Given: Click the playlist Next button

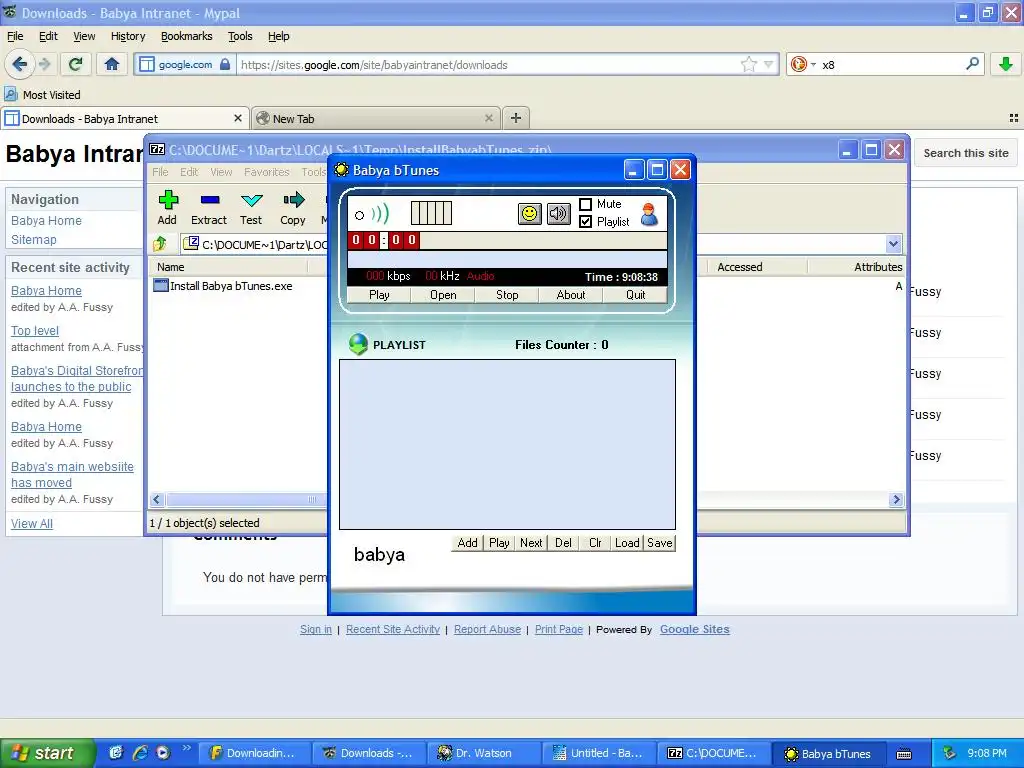Looking at the screenshot, I should [x=531, y=543].
